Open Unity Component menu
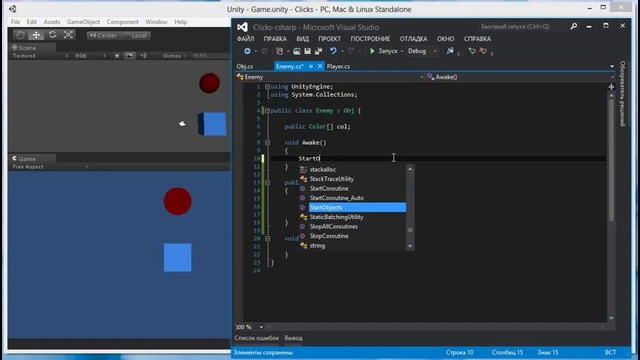640x360 pixels. 122,22
